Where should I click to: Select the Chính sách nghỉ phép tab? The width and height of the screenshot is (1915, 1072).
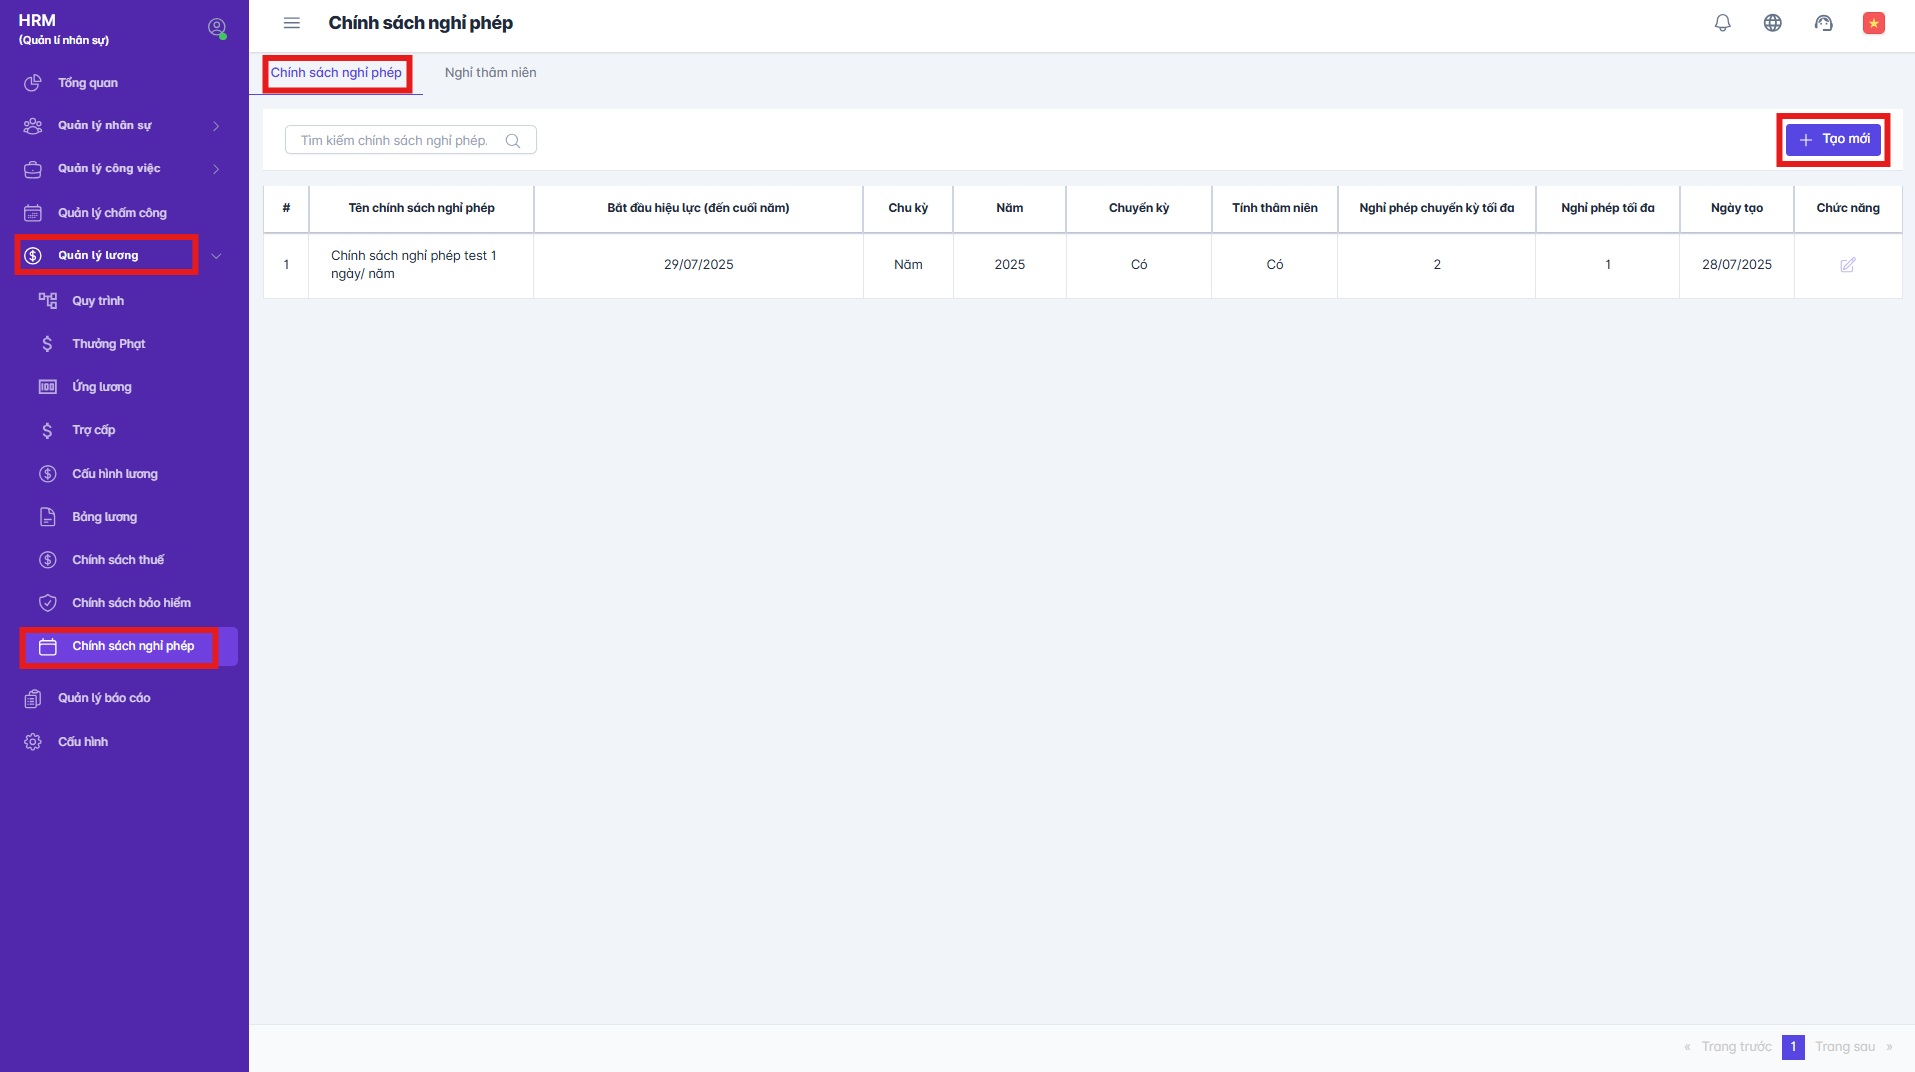(336, 73)
